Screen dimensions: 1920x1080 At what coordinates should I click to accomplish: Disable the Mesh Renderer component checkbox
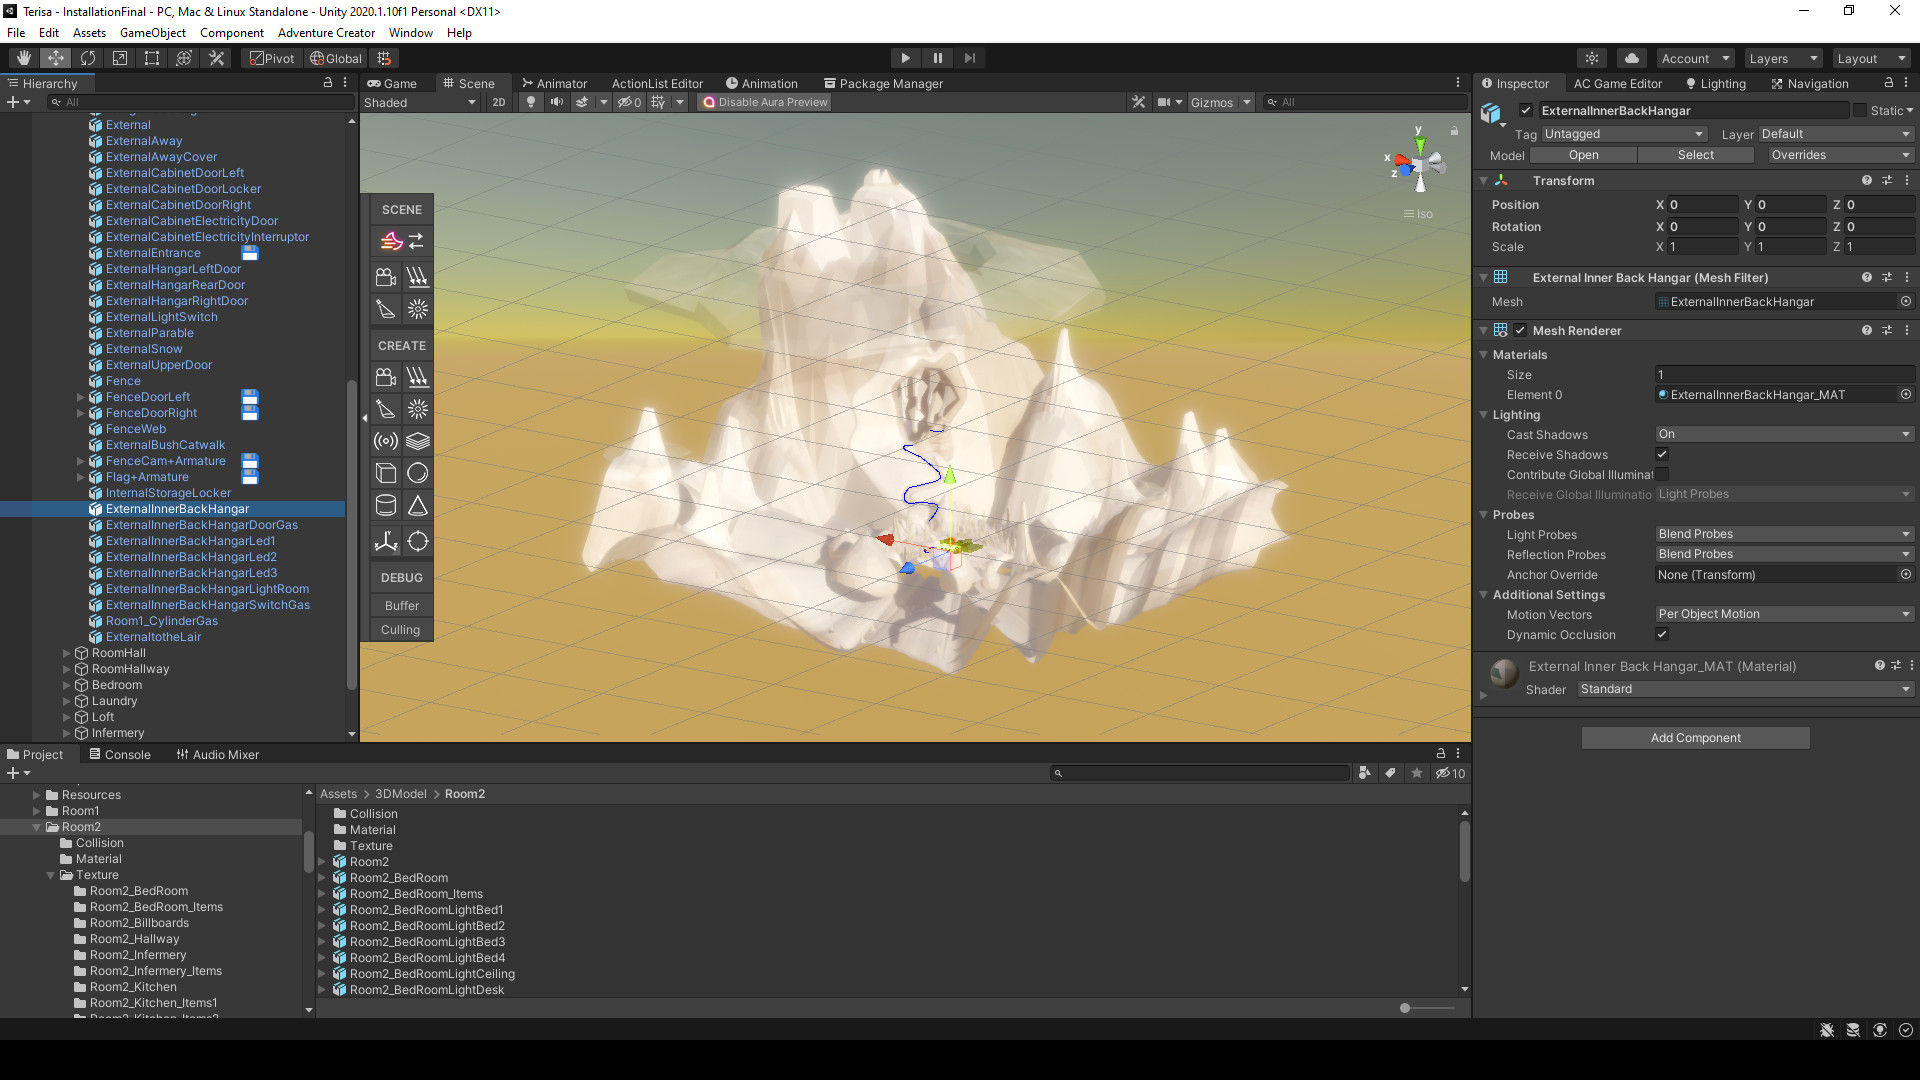point(1520,330)
